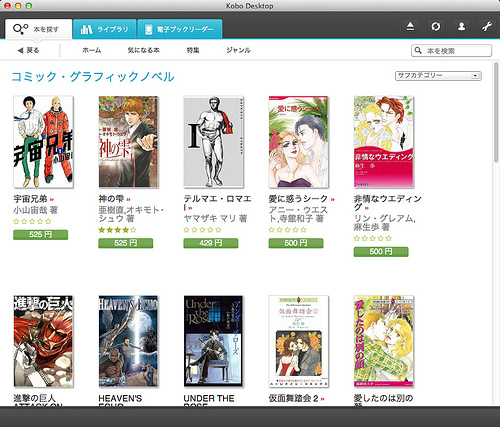500x427 pixels.
Task: Click the 神の雫 title link
Action: tap(111, 199)
